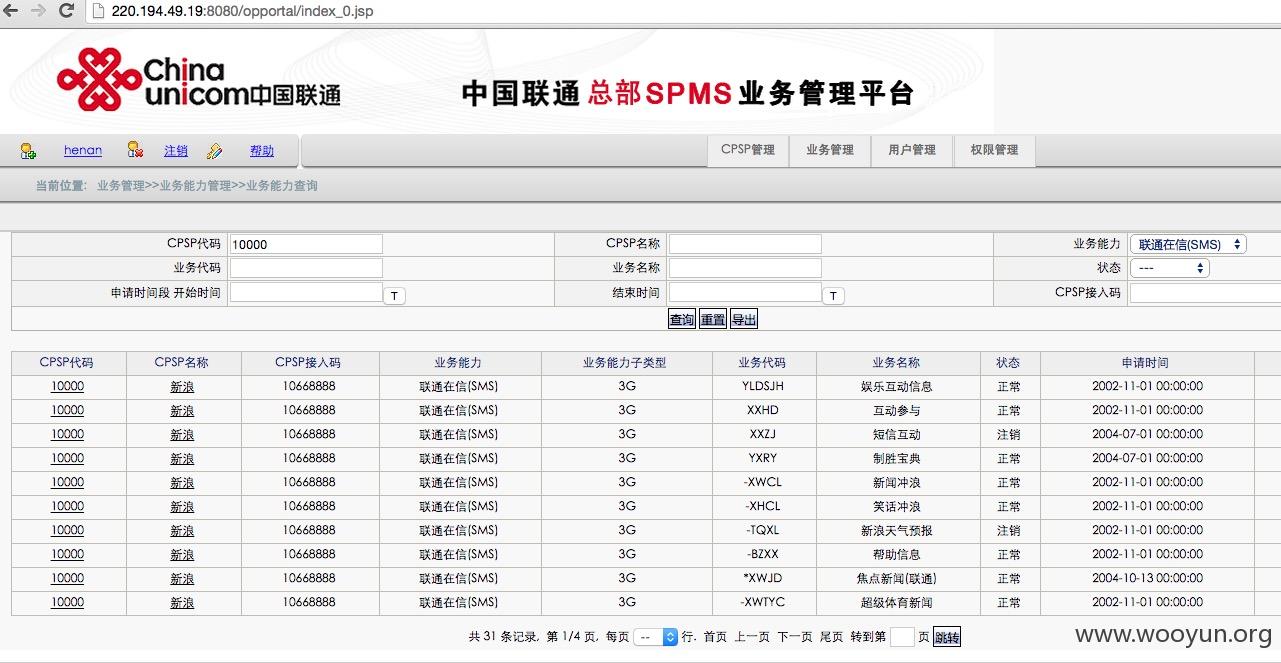Open 新浪 link in the -XHCL row
Image resolution: width=1281 pixels, height=663 pixels.
(182, 507)
